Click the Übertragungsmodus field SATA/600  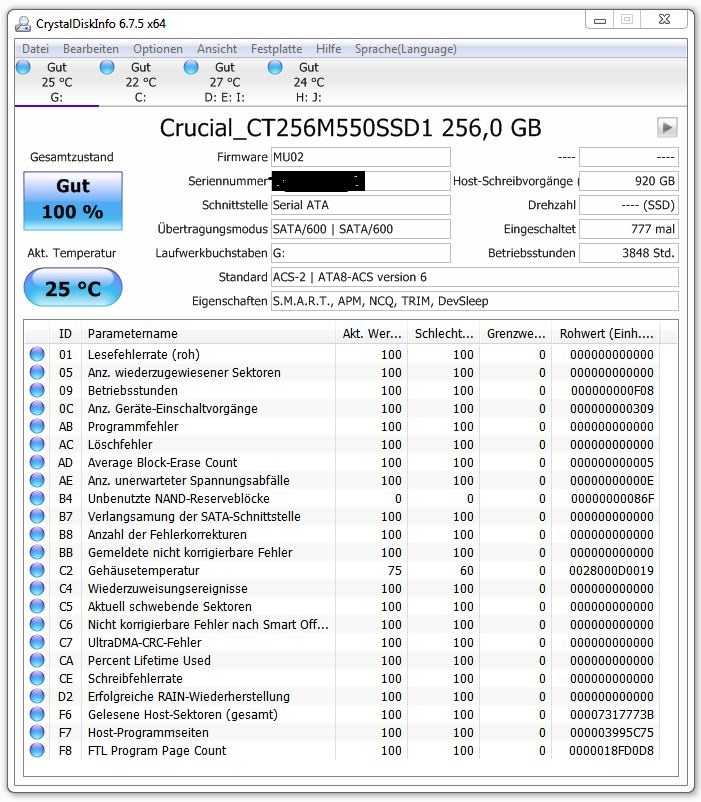tap(360, 229)
